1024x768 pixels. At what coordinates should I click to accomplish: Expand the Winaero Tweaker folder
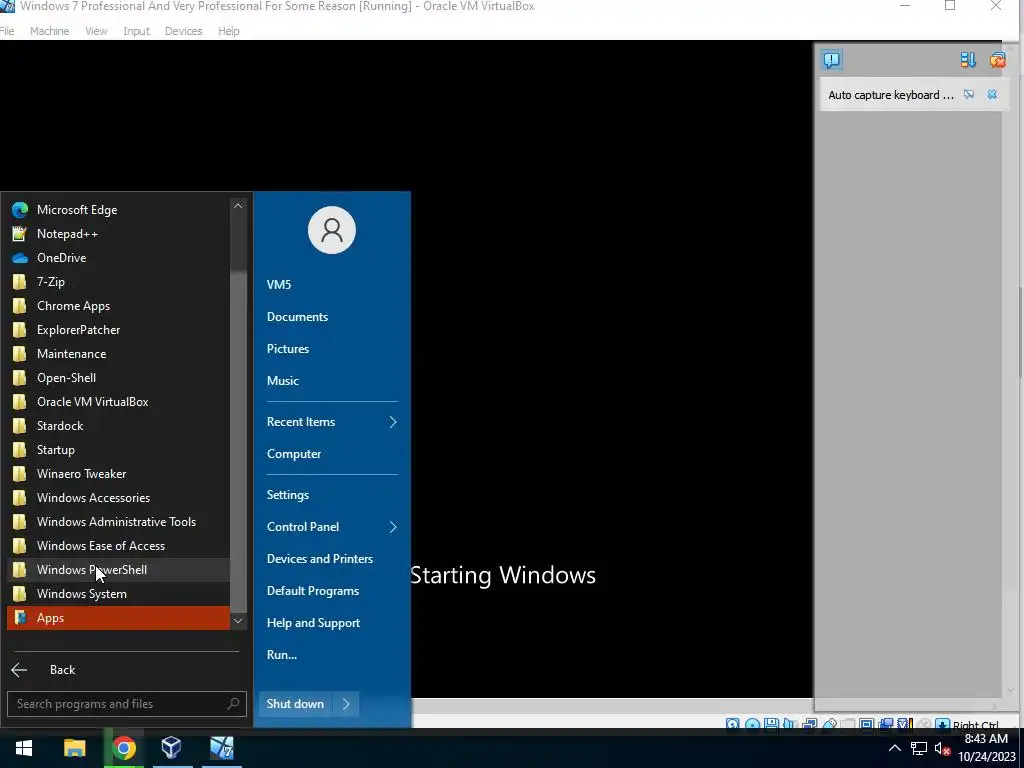point(118,473)
